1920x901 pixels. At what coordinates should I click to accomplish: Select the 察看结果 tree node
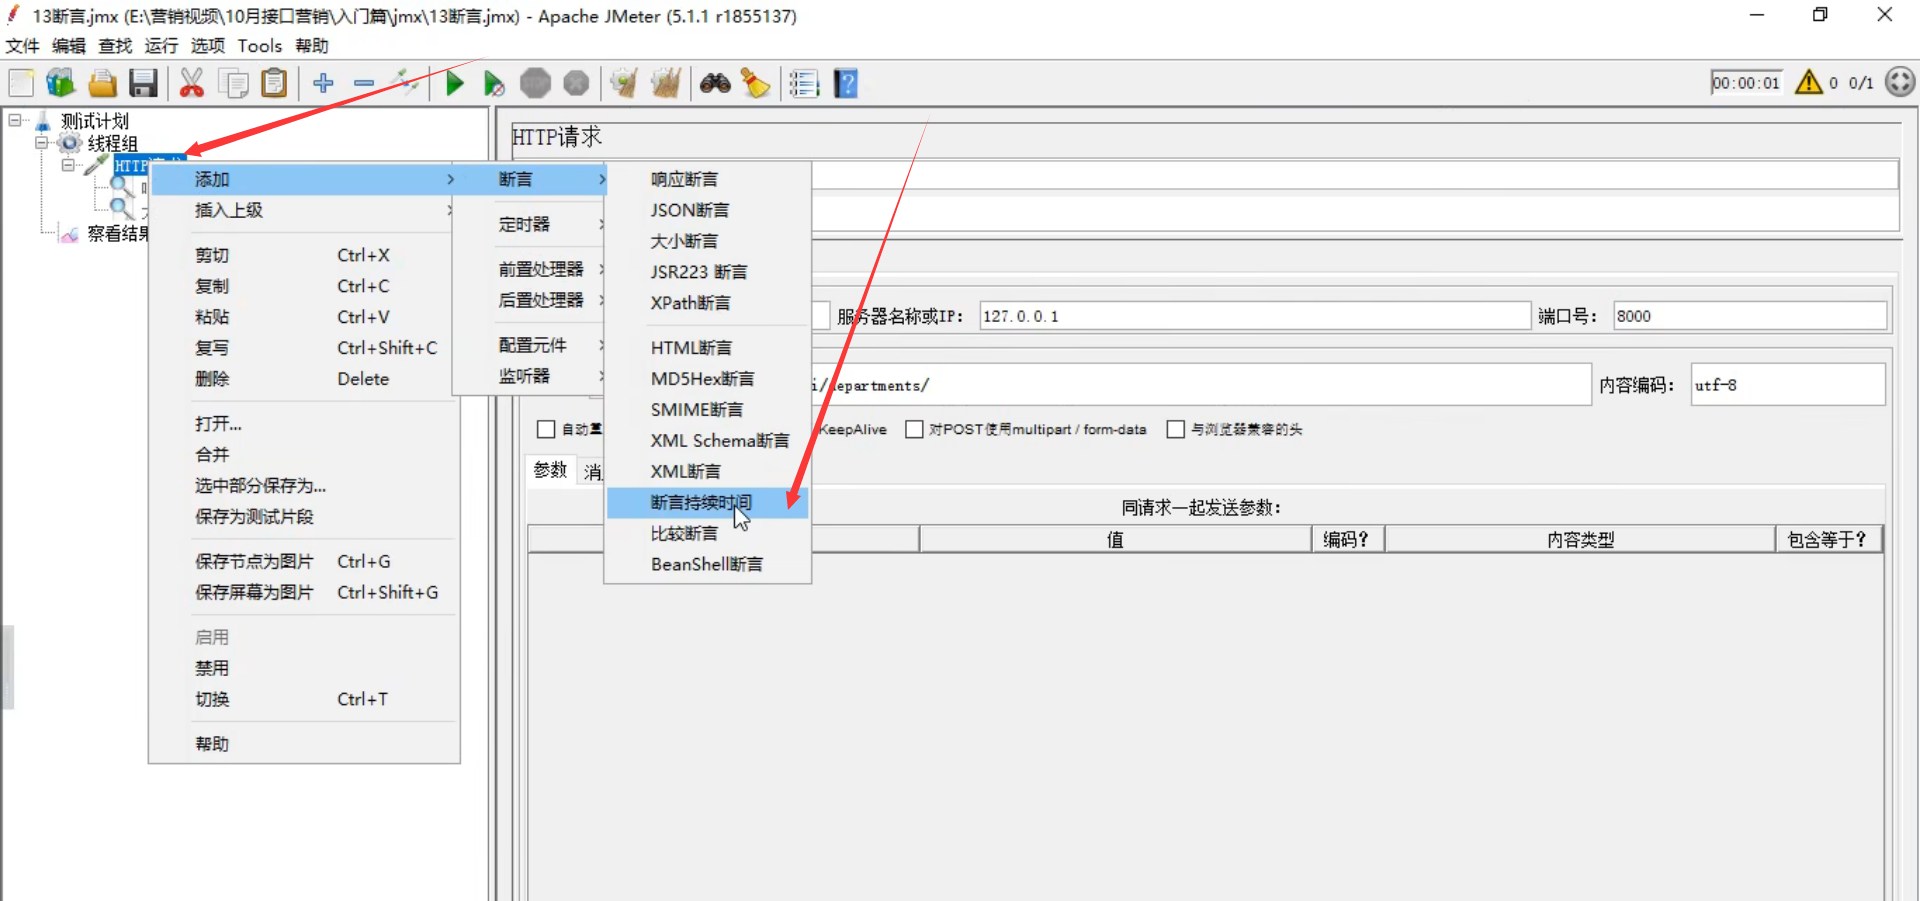(117, 233)
